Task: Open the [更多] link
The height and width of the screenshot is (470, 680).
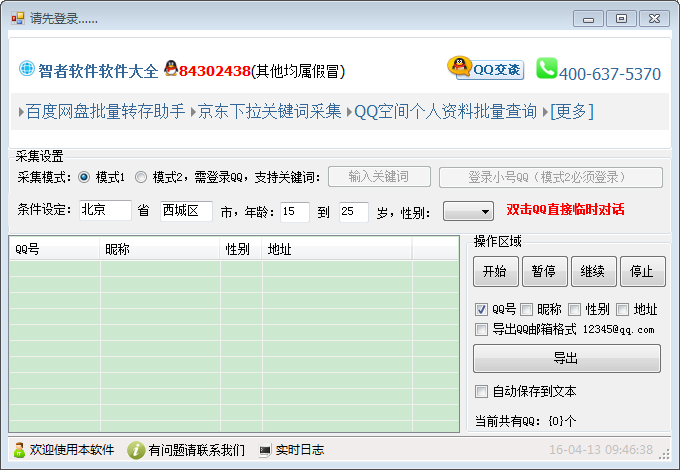Action: tap(572, 111)
